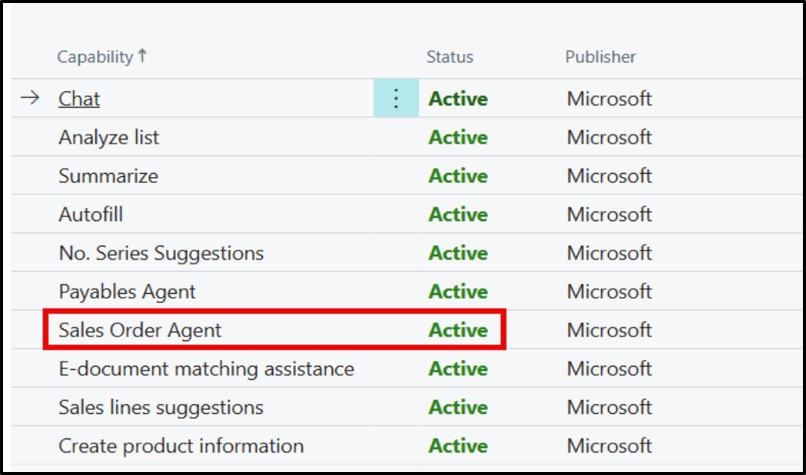Click the Publisher column header
This screenshot has height=475, width=806.
coord(600,57)
